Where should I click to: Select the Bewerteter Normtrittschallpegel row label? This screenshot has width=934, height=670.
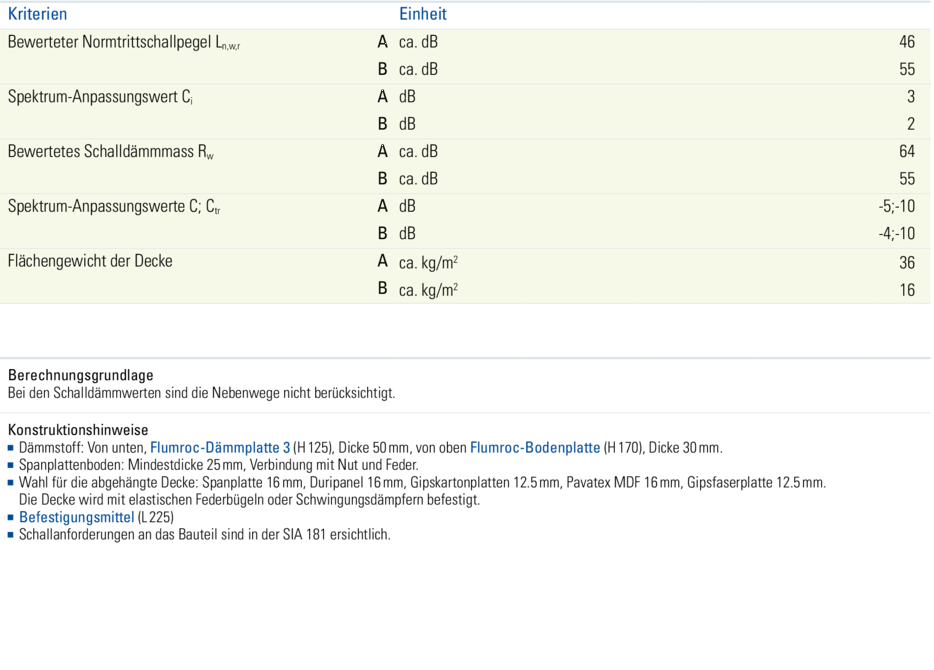pos(124,43)
